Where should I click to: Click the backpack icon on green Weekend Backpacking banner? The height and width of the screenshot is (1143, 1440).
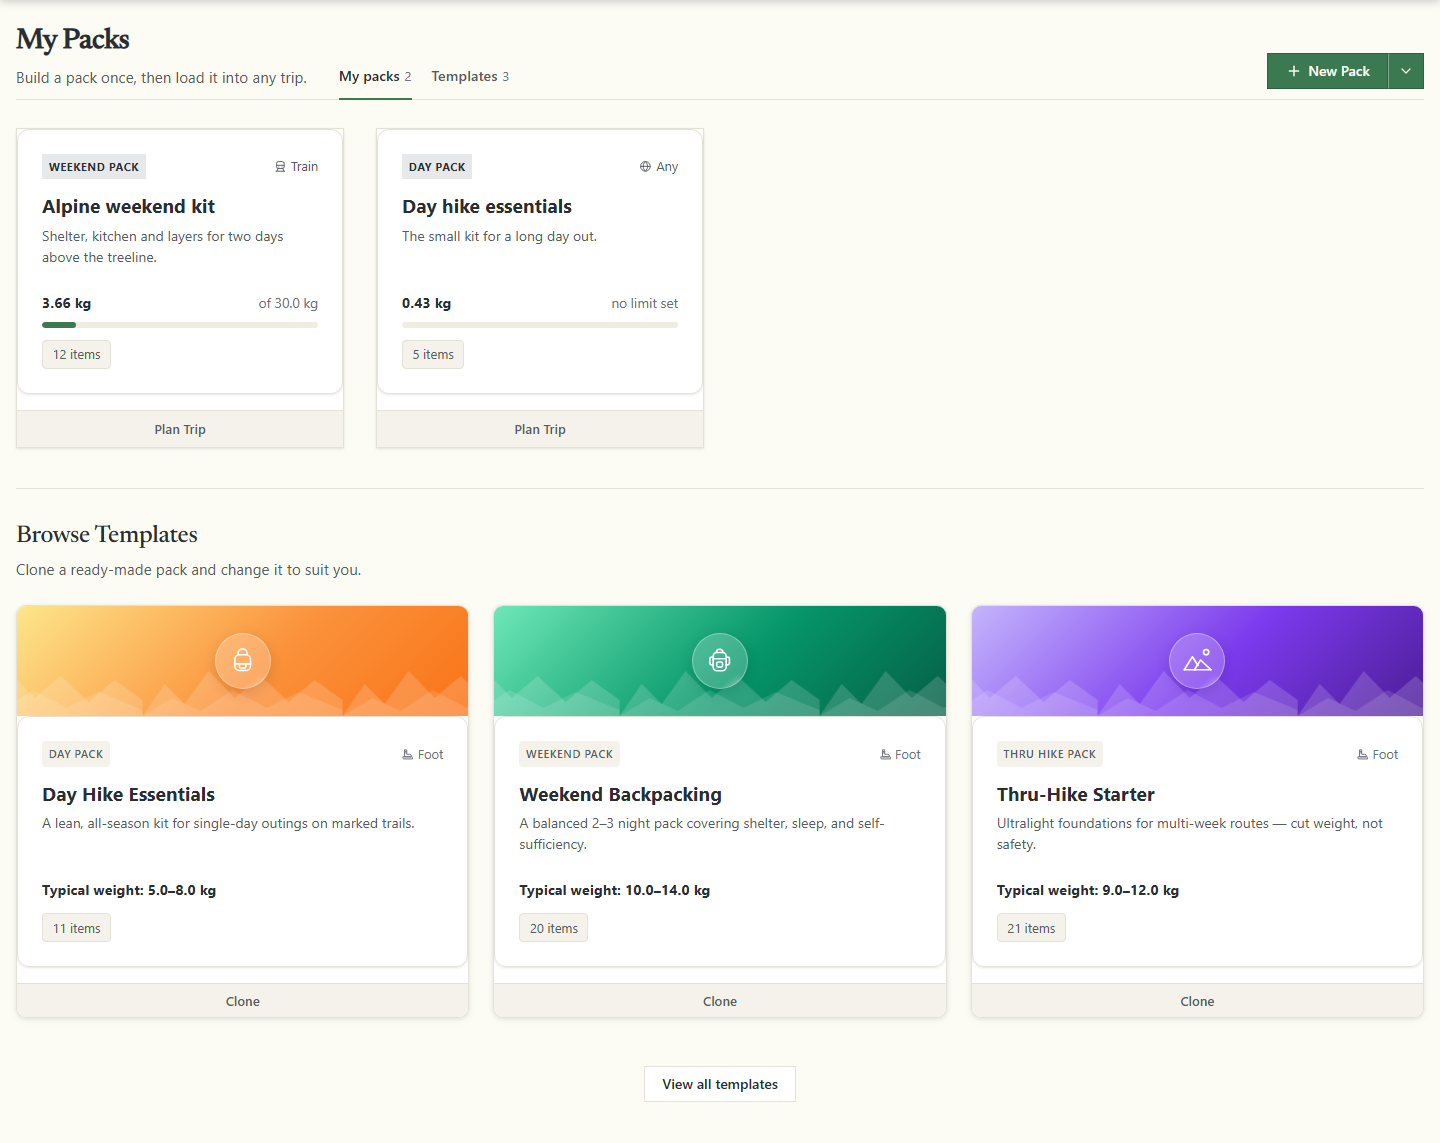tap(720, 661)
